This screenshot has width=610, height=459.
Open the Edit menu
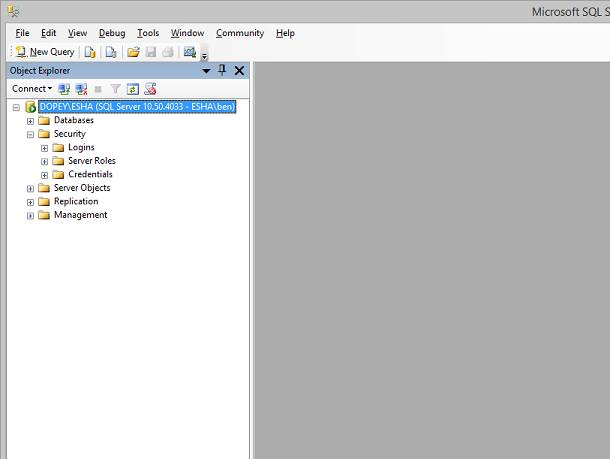(x=49, y=33)
